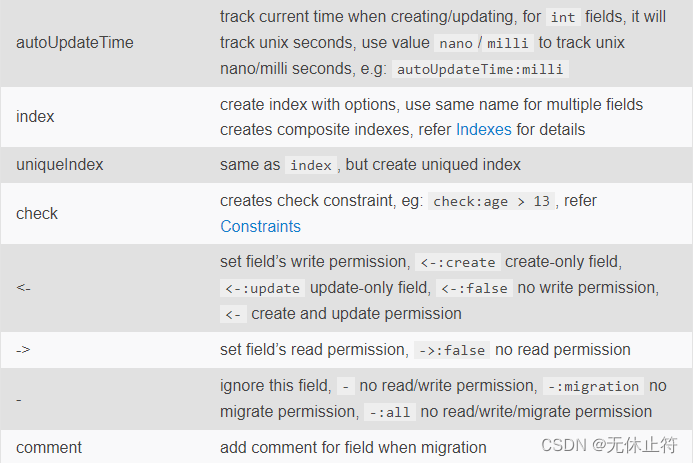Click the -:all code snippet
This screenshot has height=463, width=693.
tap(390, 412)
